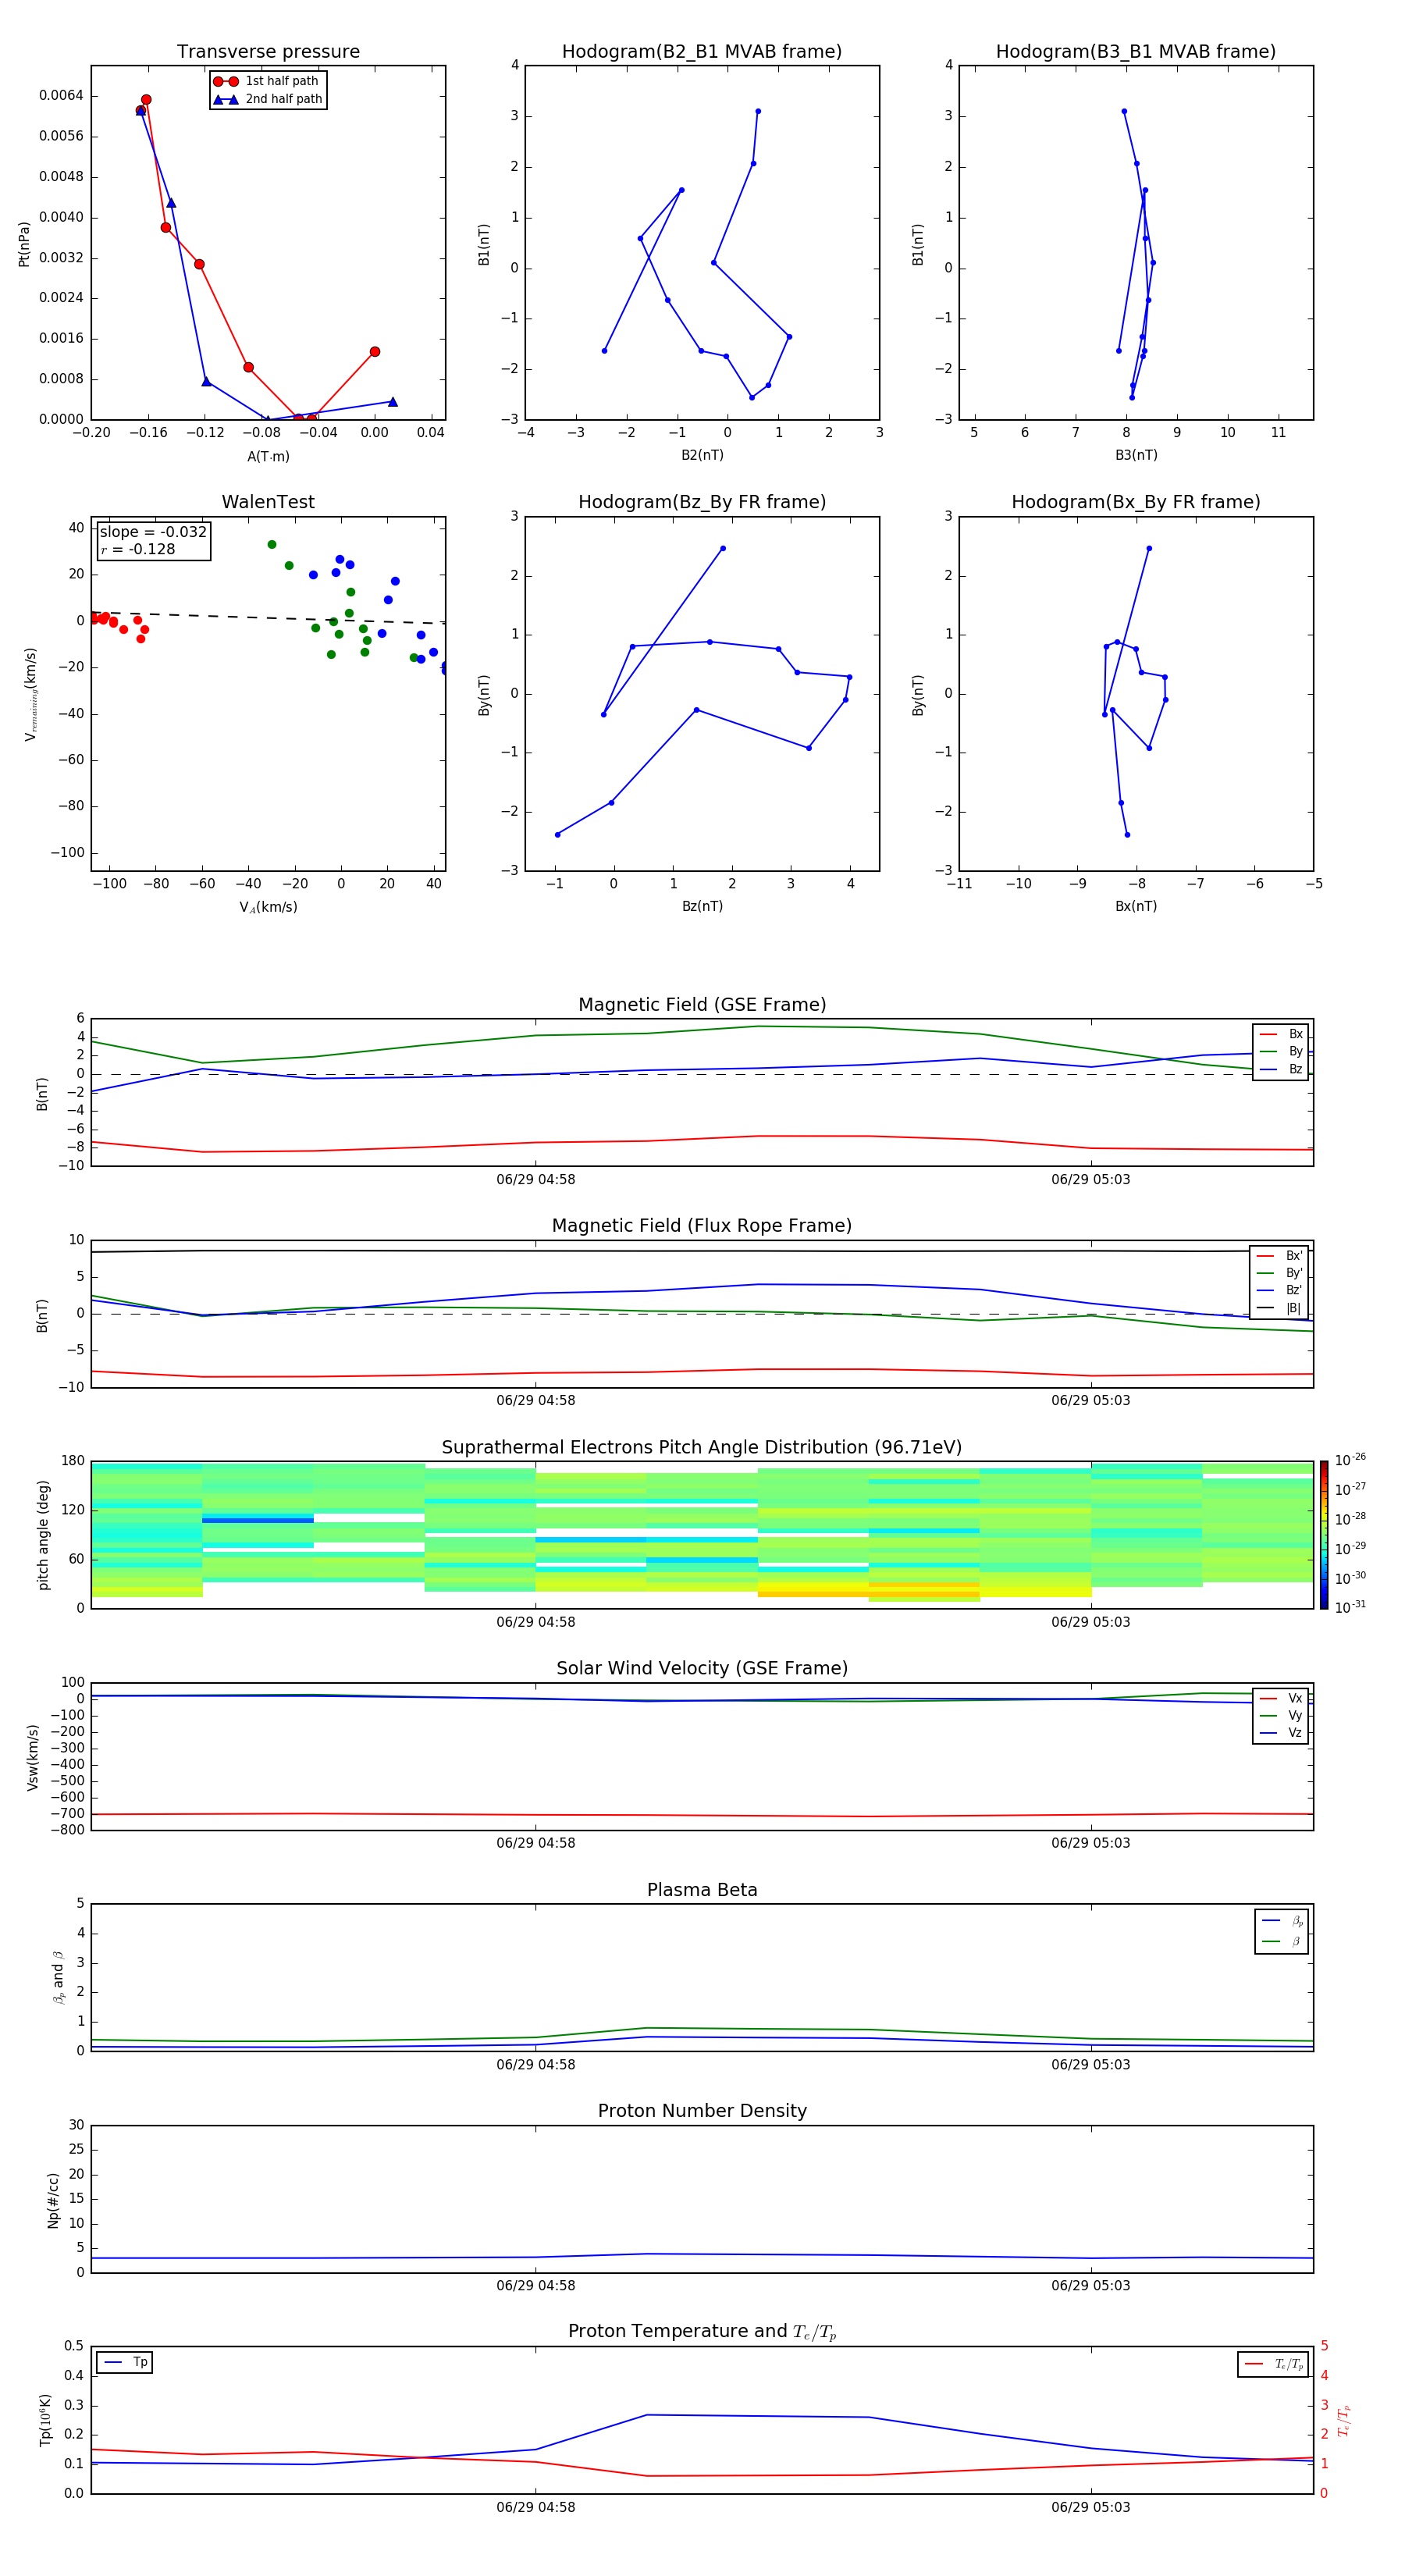This screenshot has width=1405, height=2576.
Task: Click the Vz legend entry in velocity panel
Action: pyautogui.click(x=1281, y=1733)
